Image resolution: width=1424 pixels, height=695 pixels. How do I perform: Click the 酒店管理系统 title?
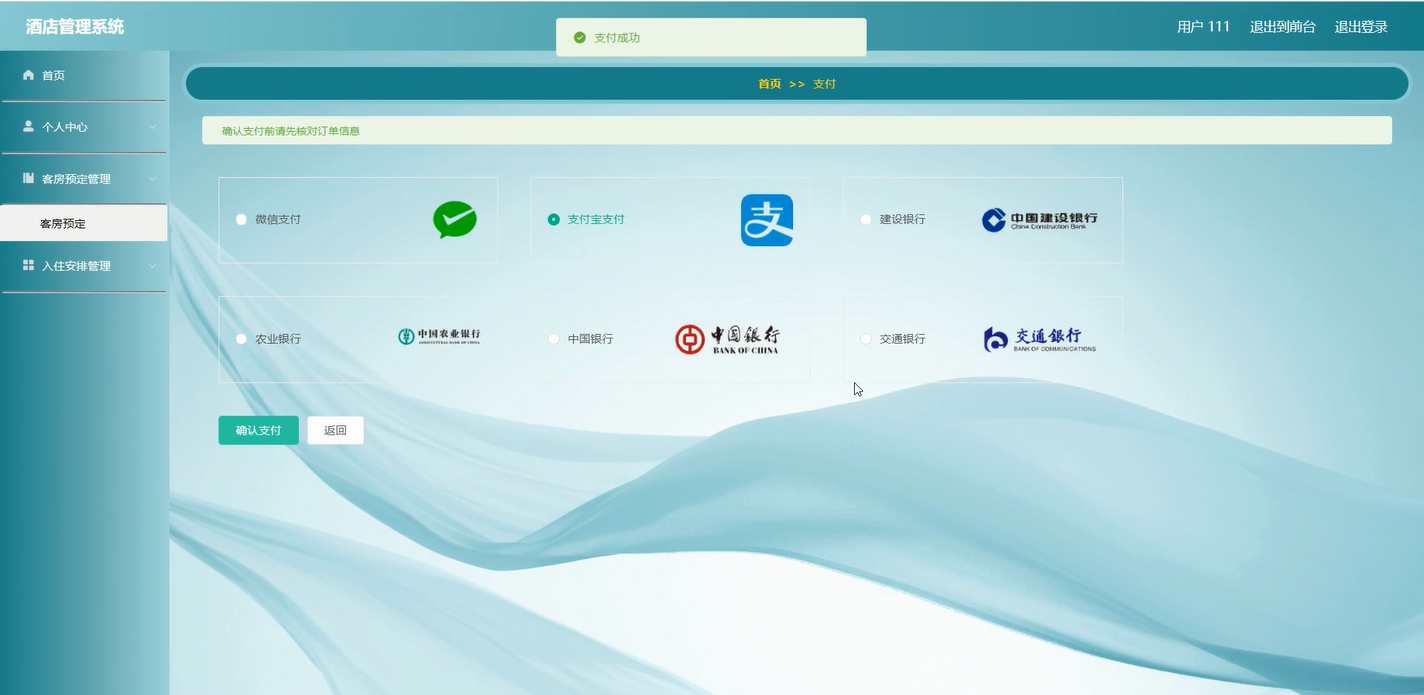pos(75,27)
